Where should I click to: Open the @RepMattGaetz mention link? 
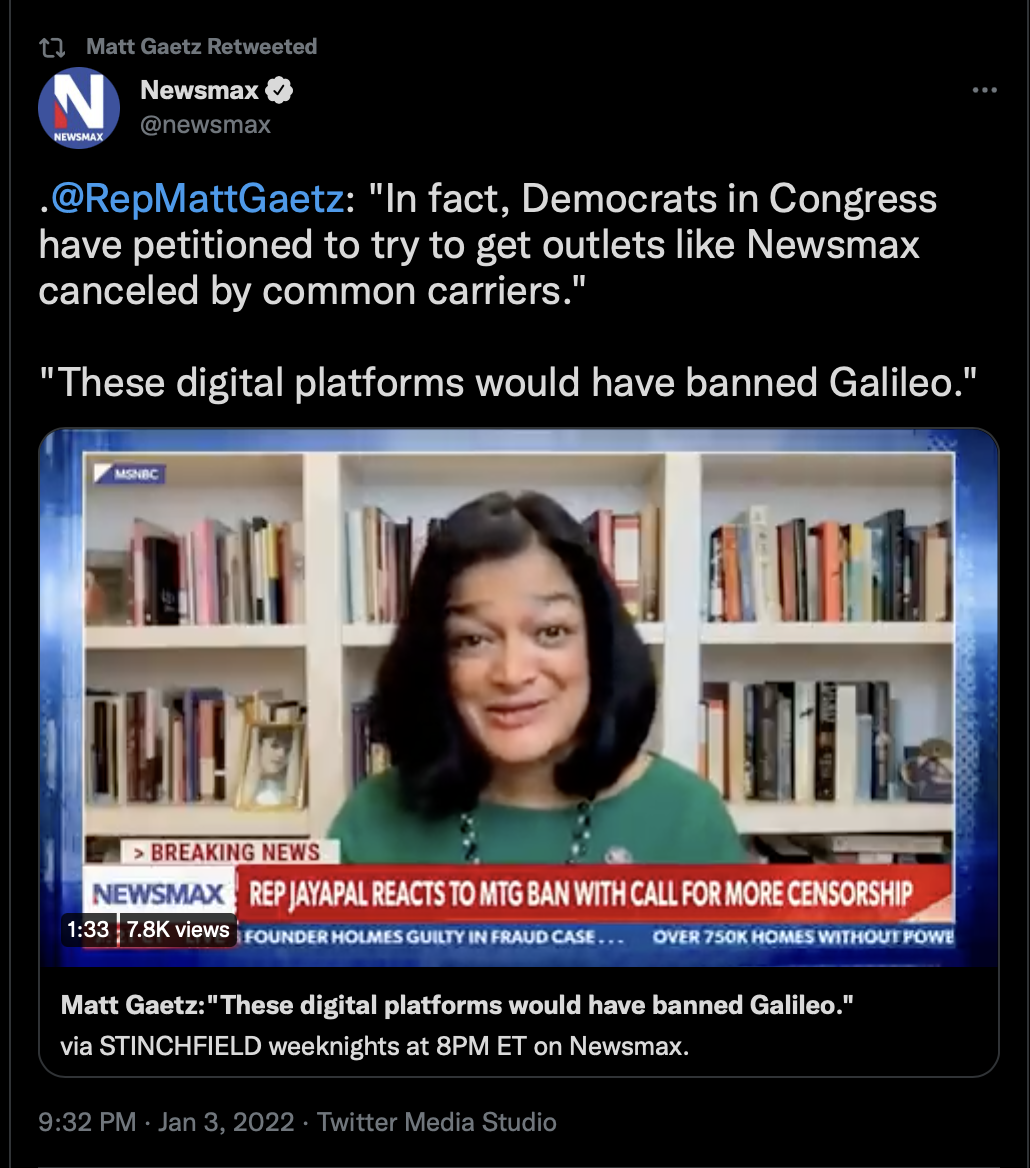coord(197,199)
